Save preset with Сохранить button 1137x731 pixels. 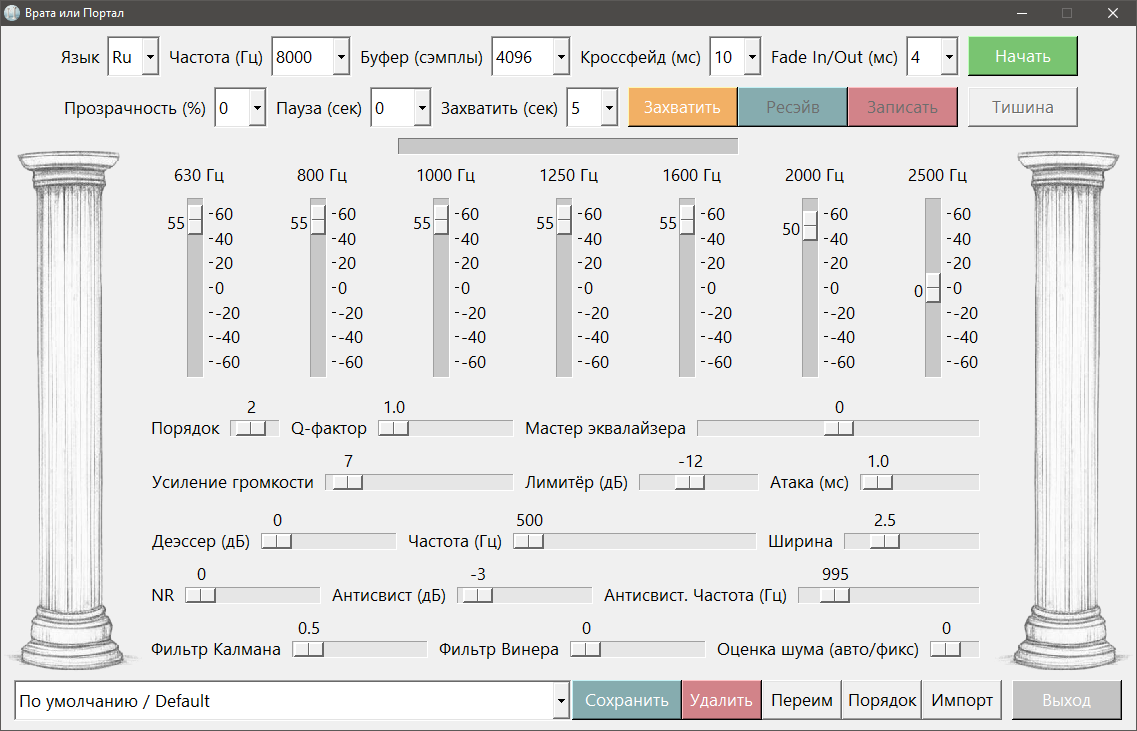(x=627, y=701)
